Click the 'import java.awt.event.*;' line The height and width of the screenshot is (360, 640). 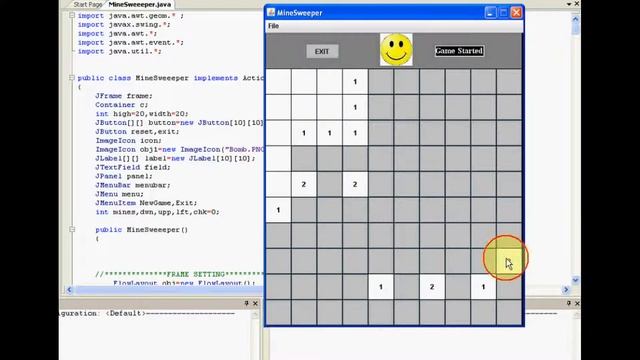pyautogui.click(x=131, y=42)
